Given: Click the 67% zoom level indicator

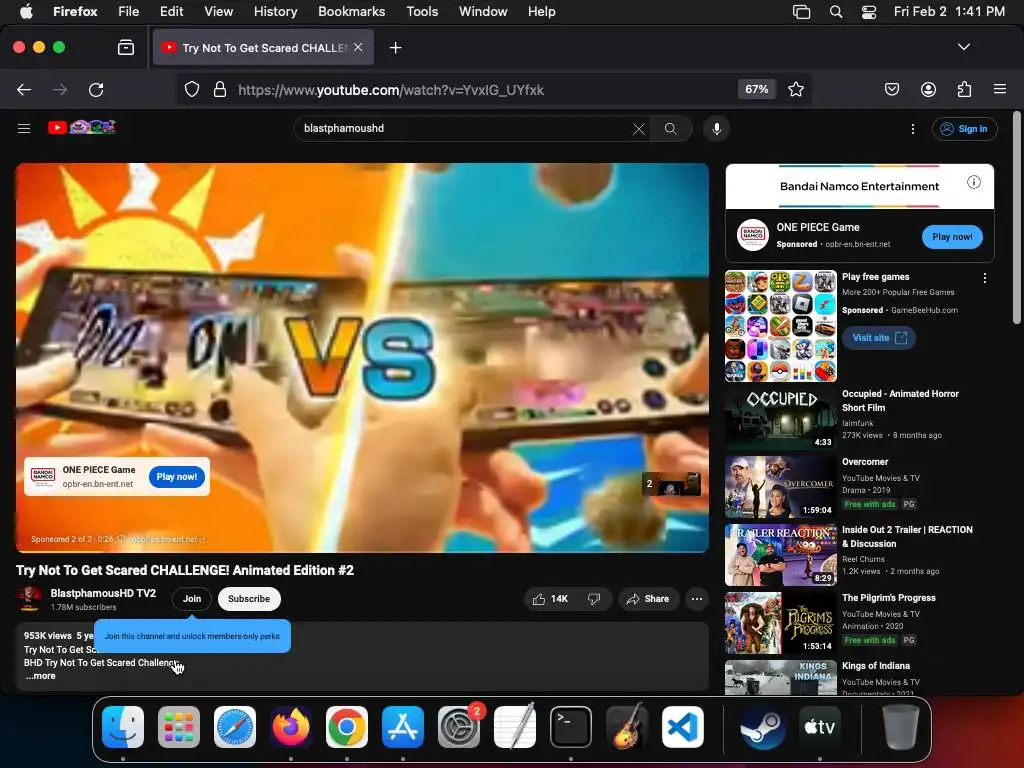Looking at the screenshot, I should pos(756,89).
